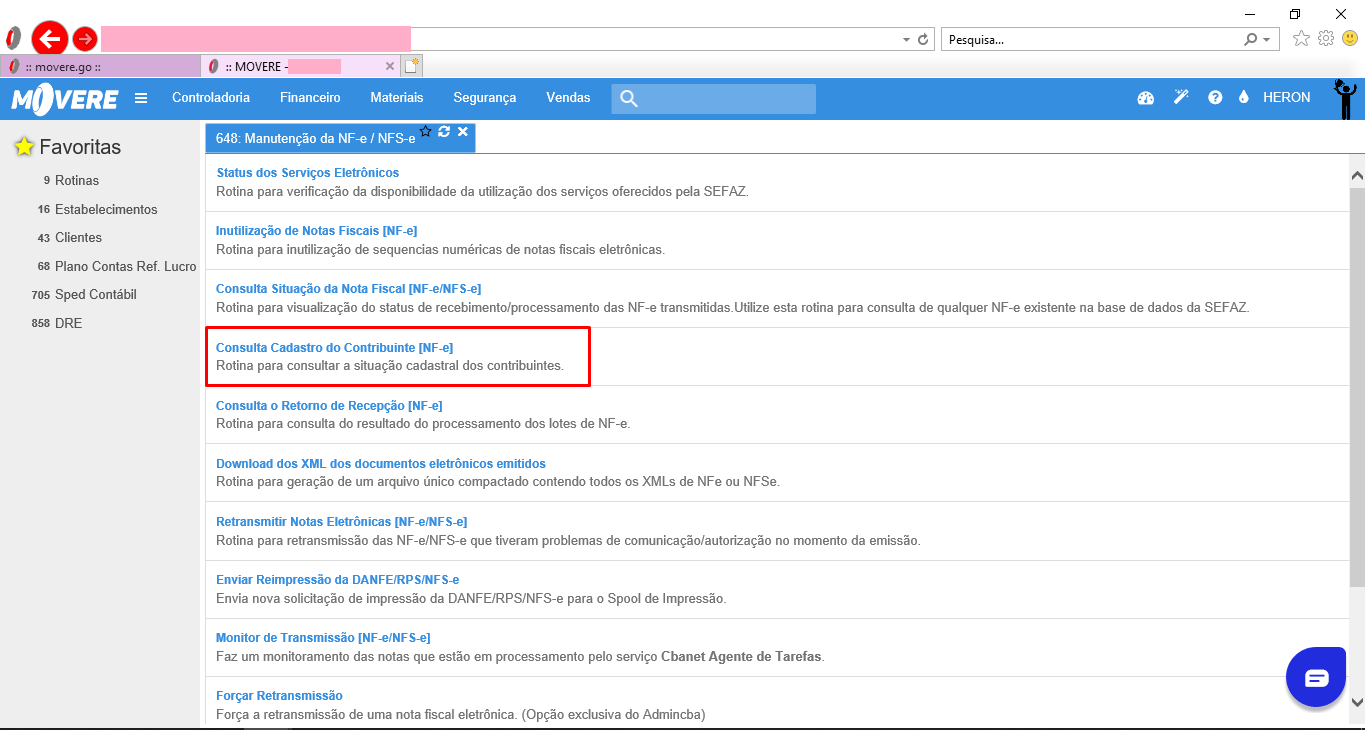Click the site icon left of back button

pos(14,39)
